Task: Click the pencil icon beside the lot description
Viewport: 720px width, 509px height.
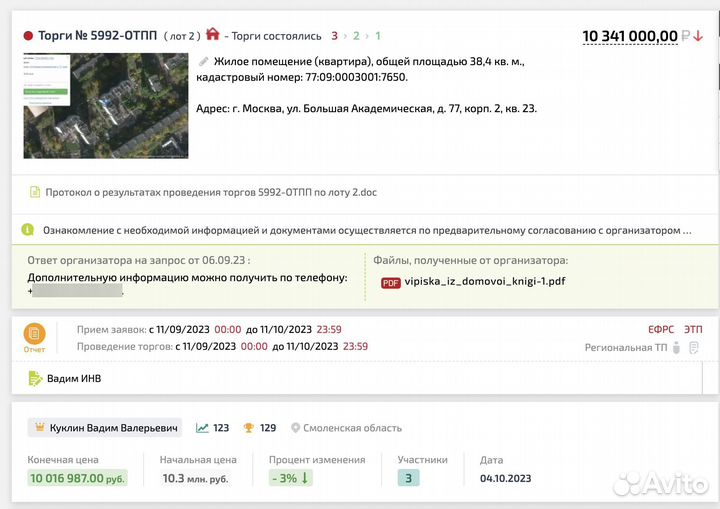Action: [204, 62]
